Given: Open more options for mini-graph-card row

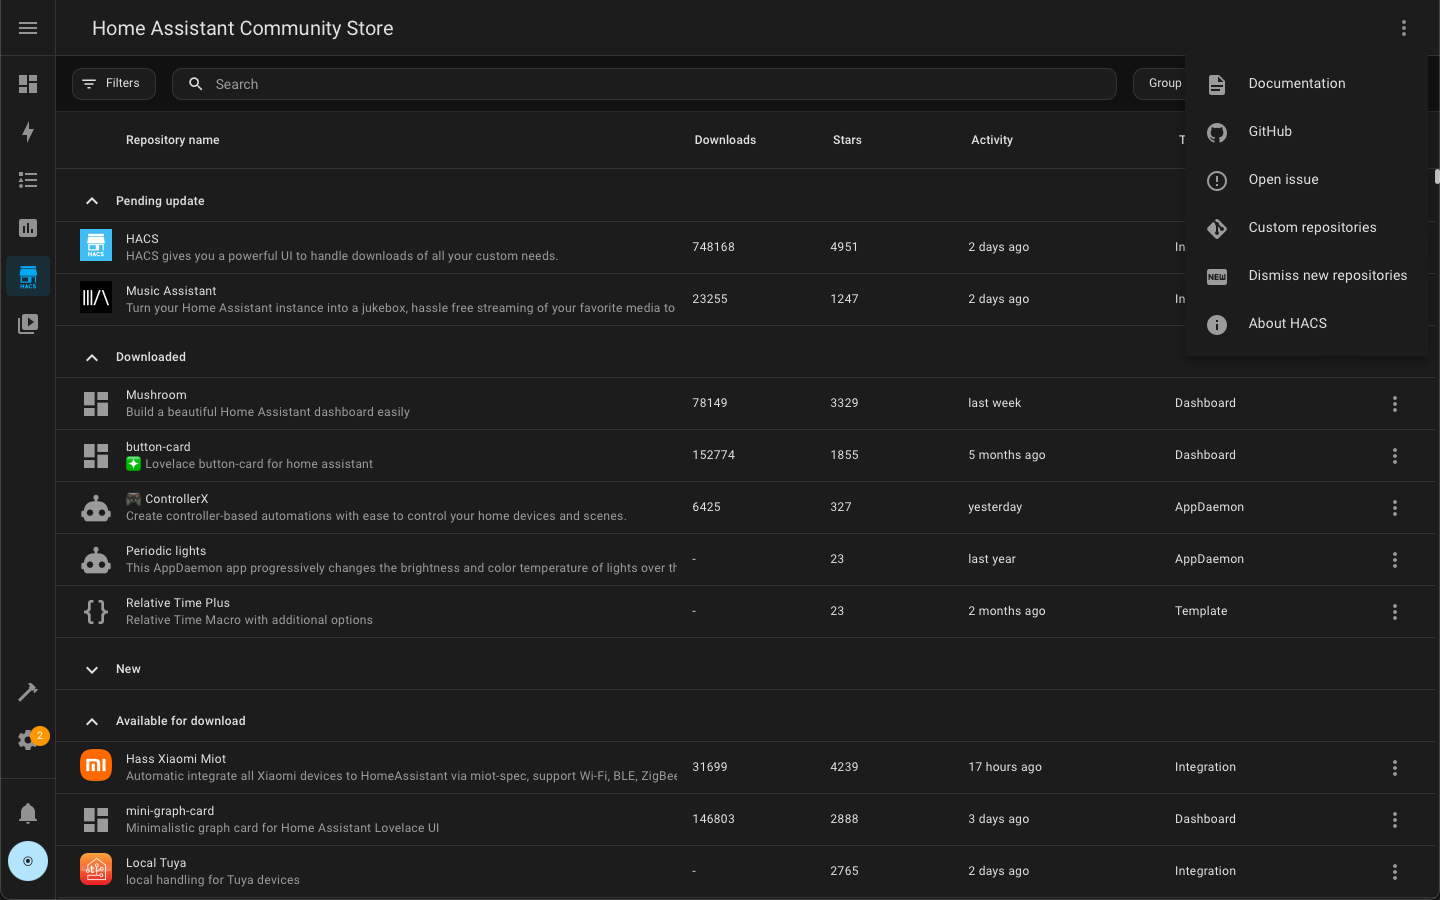Looking at the screenshot, I should [x=1395, y=820].
